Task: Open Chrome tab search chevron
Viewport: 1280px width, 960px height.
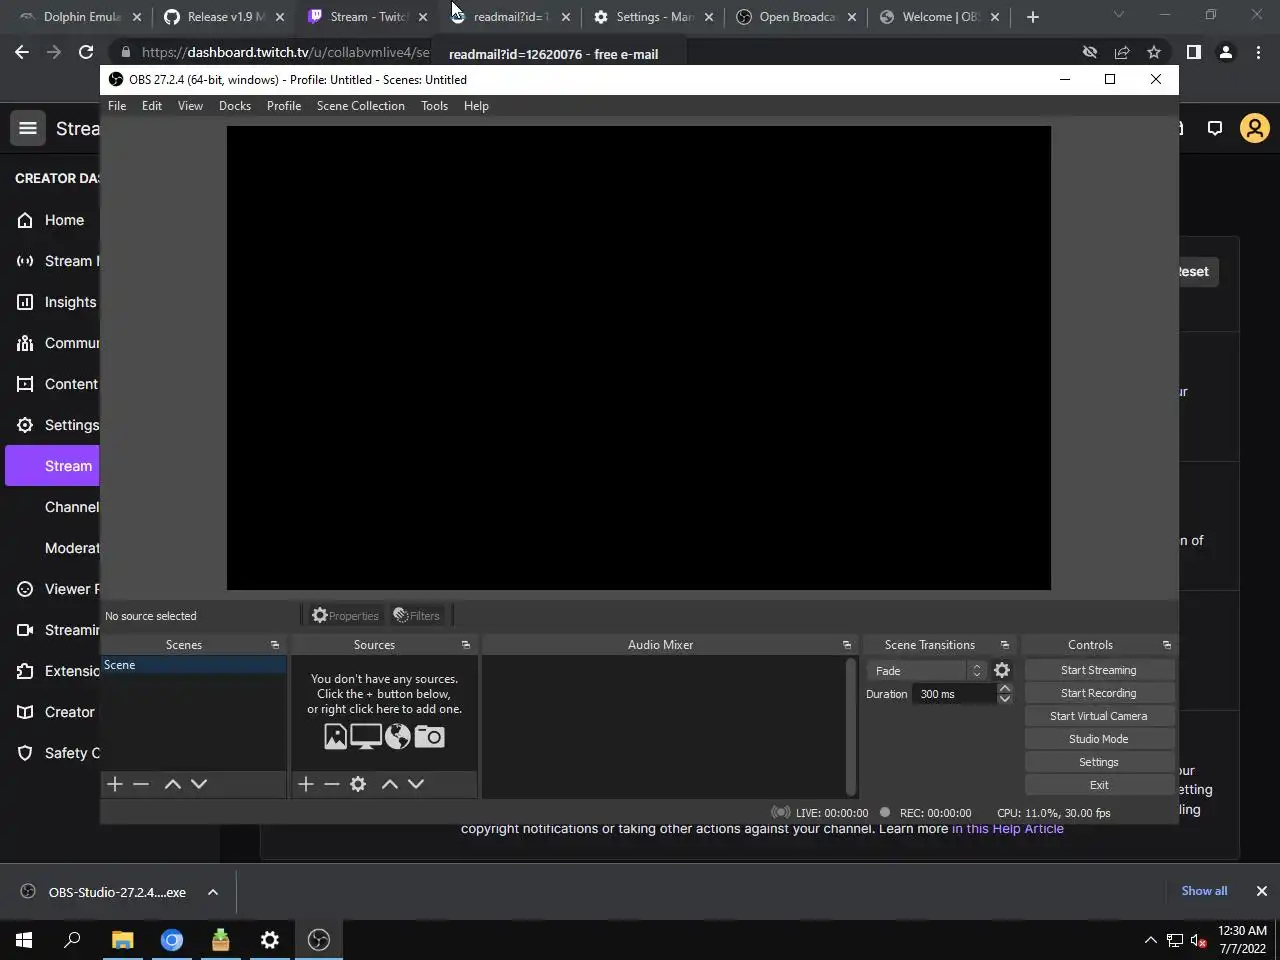Action: tap(1119, 15)
